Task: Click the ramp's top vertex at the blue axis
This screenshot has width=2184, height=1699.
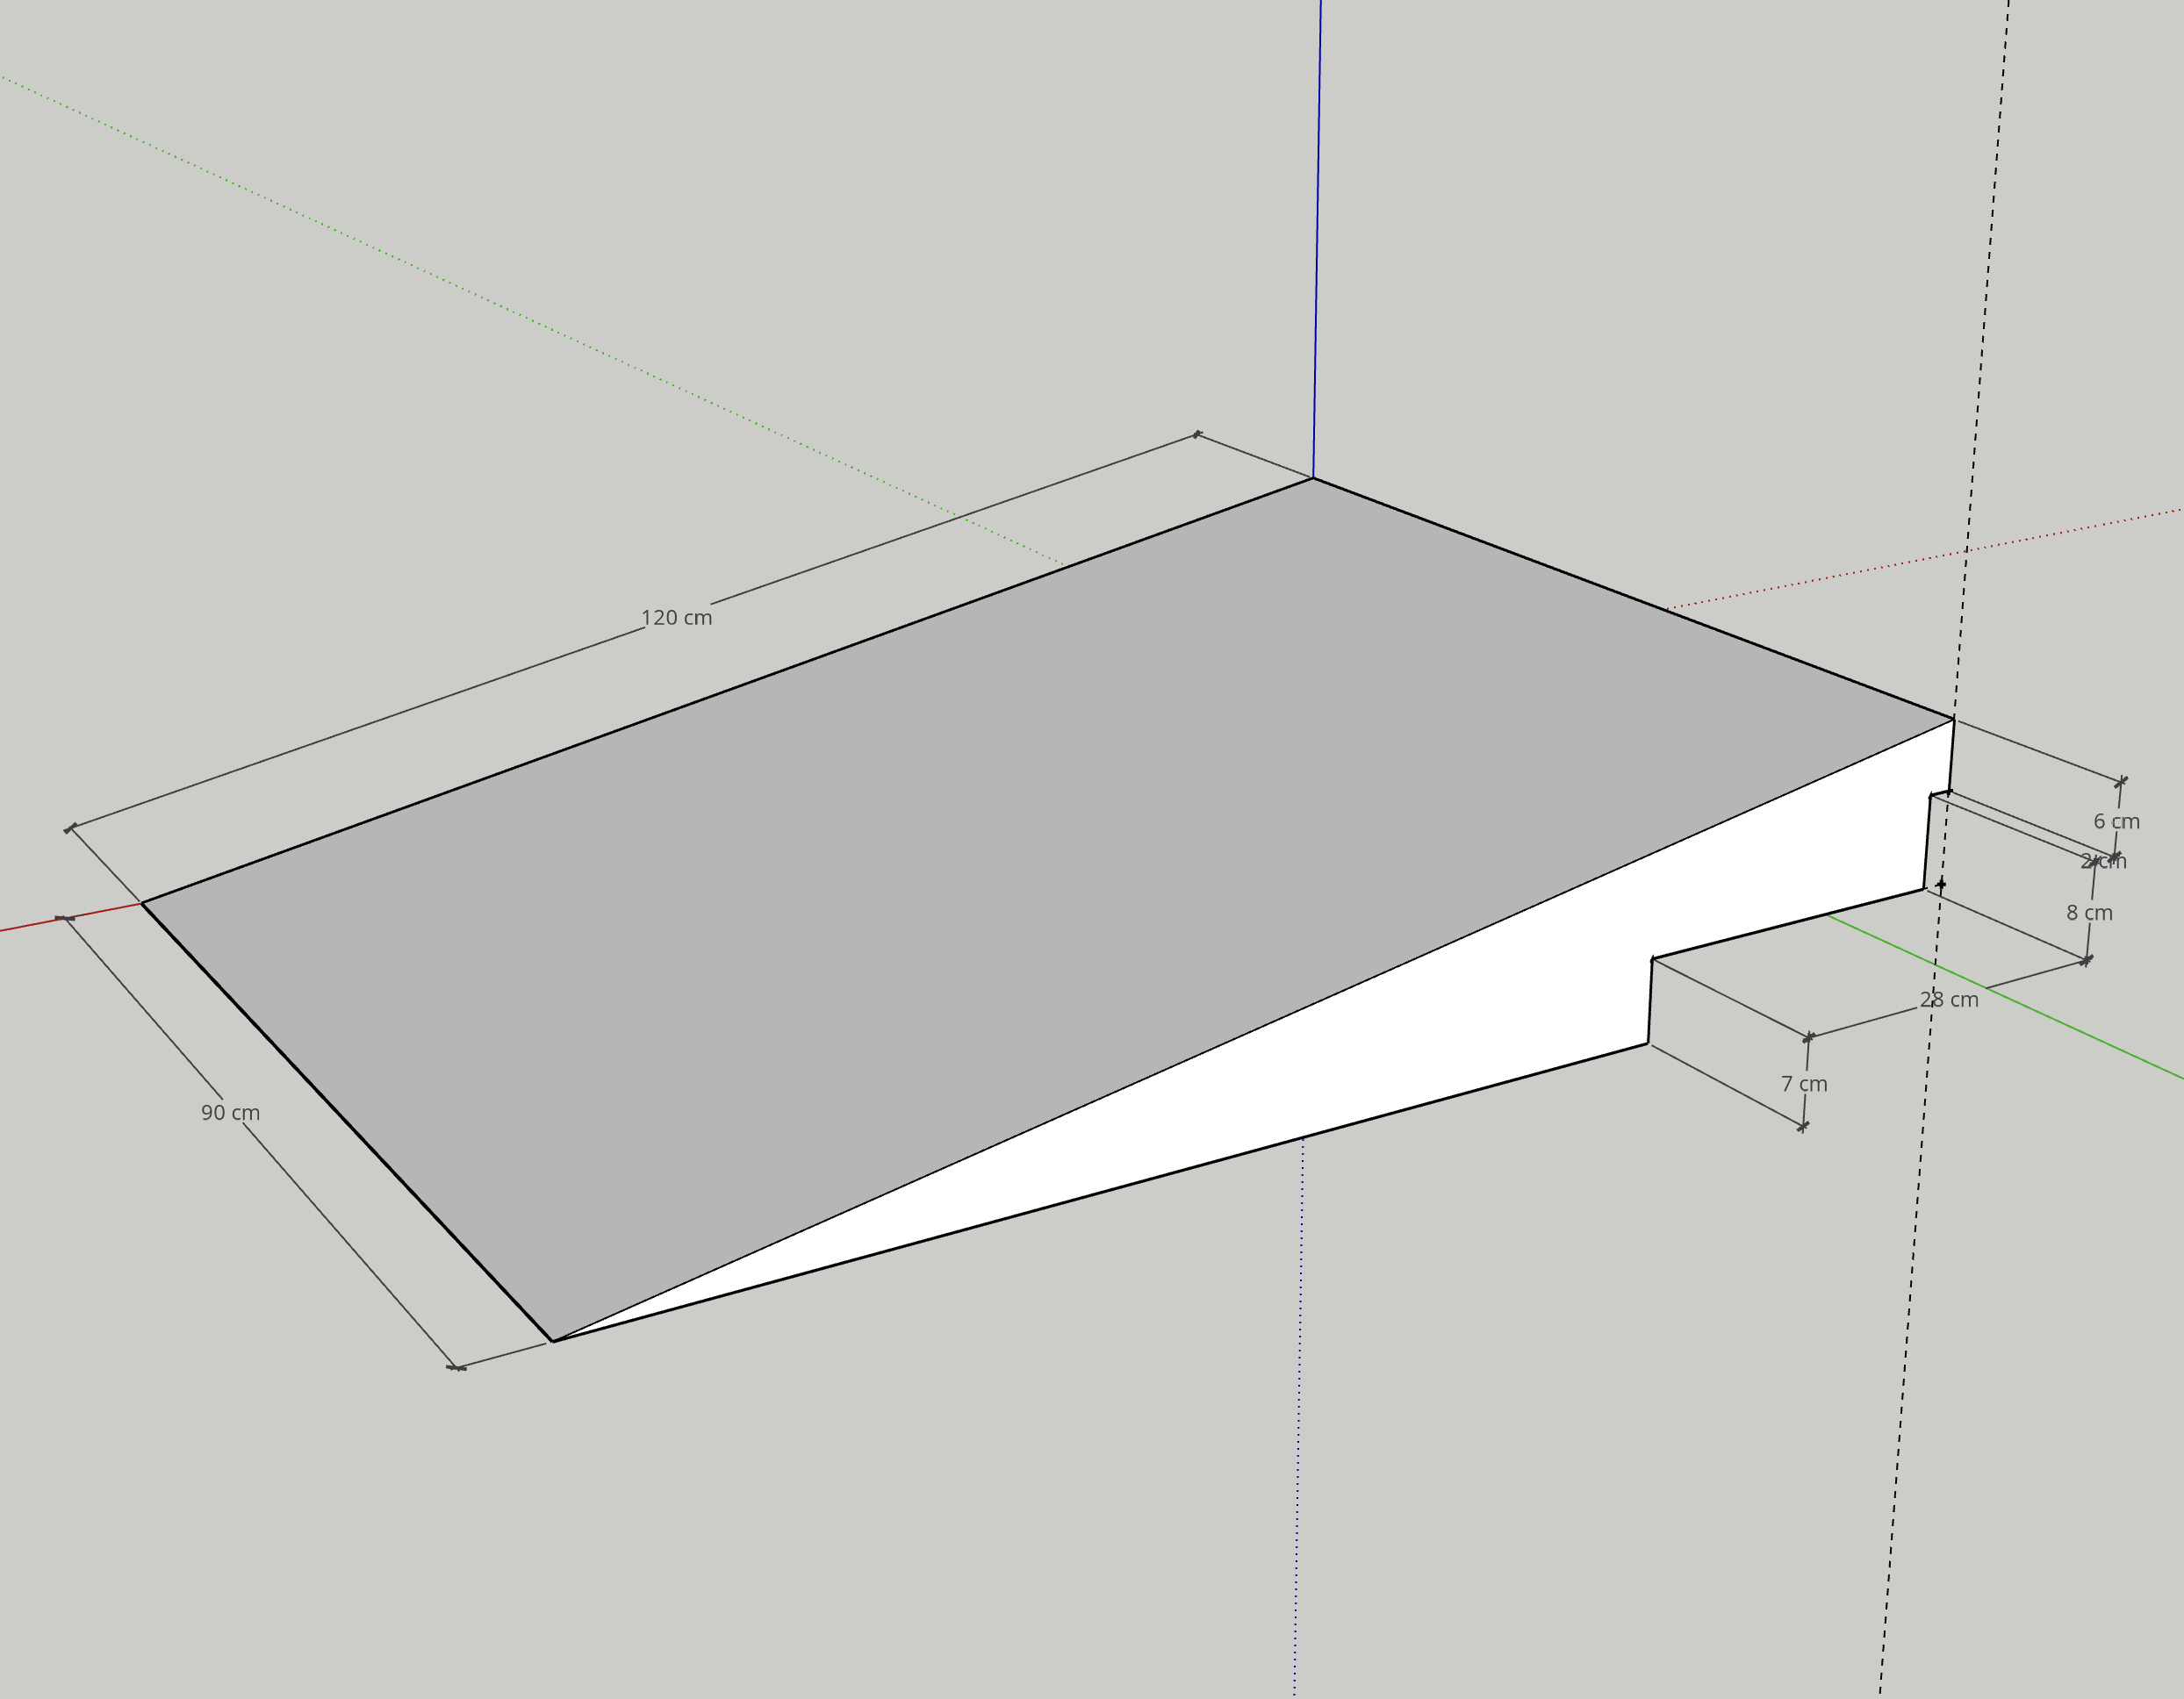Action: 1312,479
